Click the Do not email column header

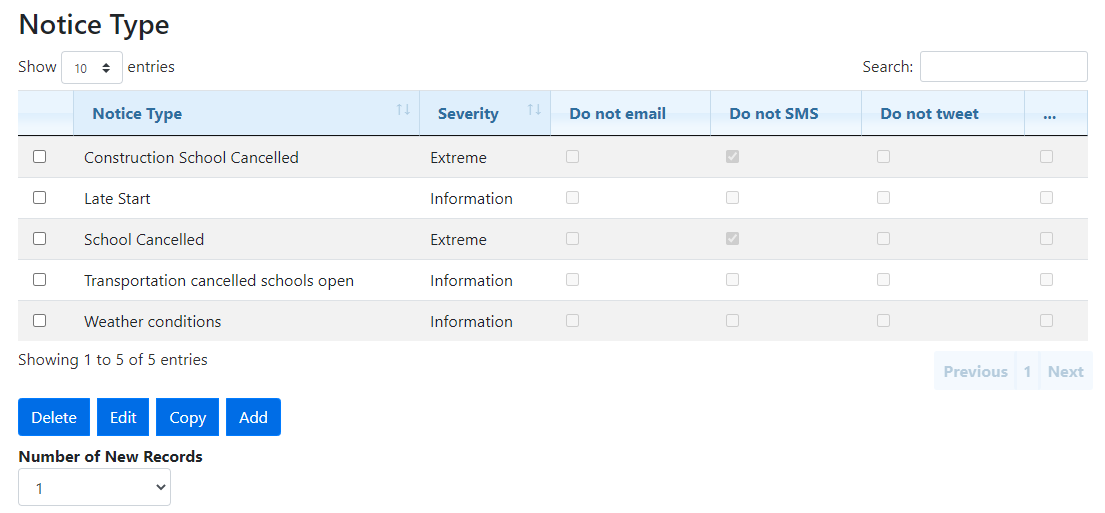617,114
